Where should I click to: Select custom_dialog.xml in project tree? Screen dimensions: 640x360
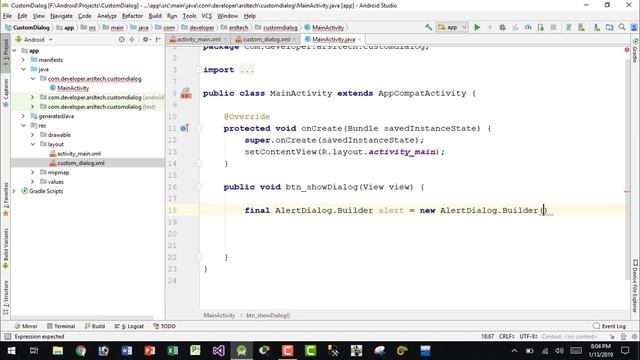point(80,163)
